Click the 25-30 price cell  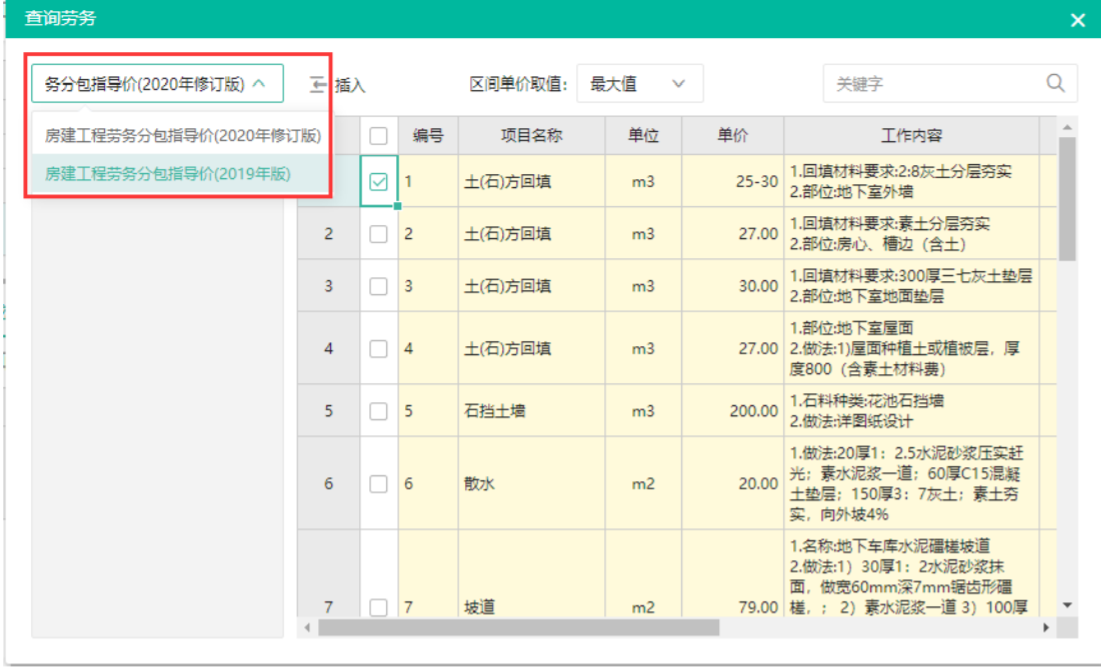click(732, 181)
